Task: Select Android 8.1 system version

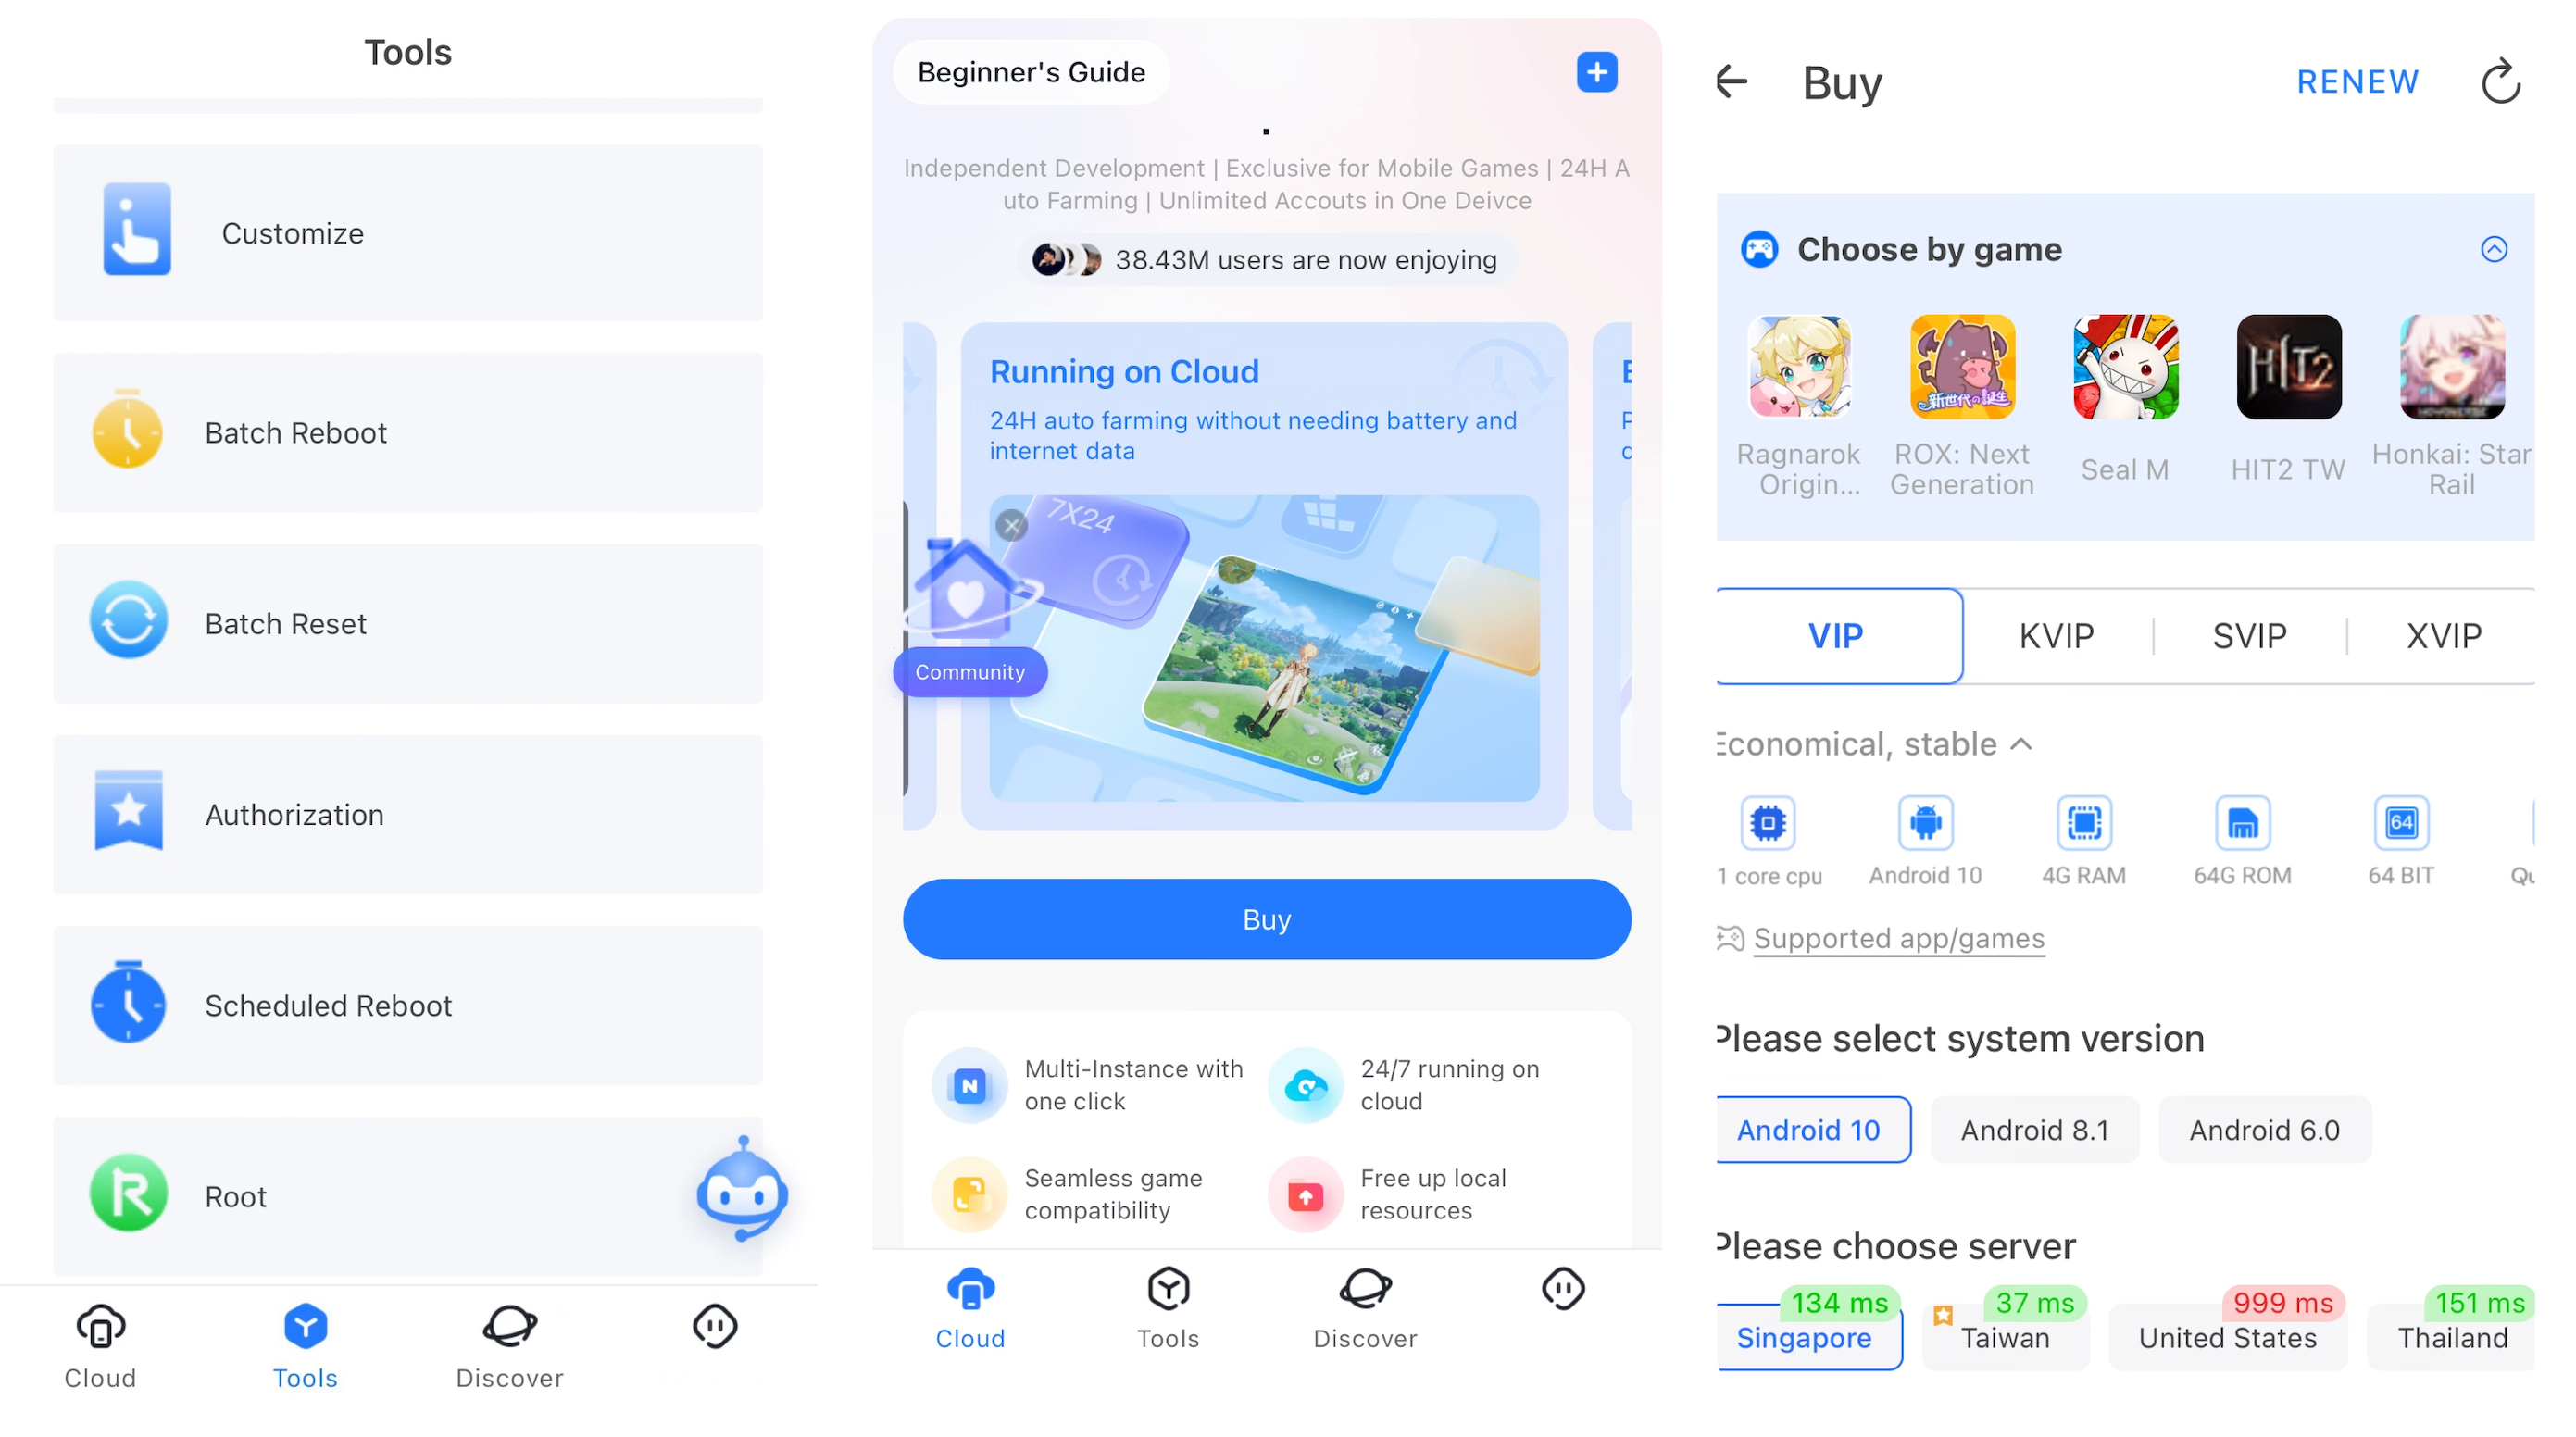Action: click(2032, 1129)
